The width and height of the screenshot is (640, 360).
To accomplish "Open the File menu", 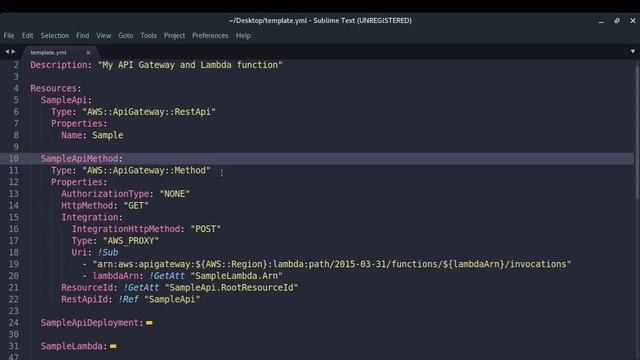I will 9,36.
